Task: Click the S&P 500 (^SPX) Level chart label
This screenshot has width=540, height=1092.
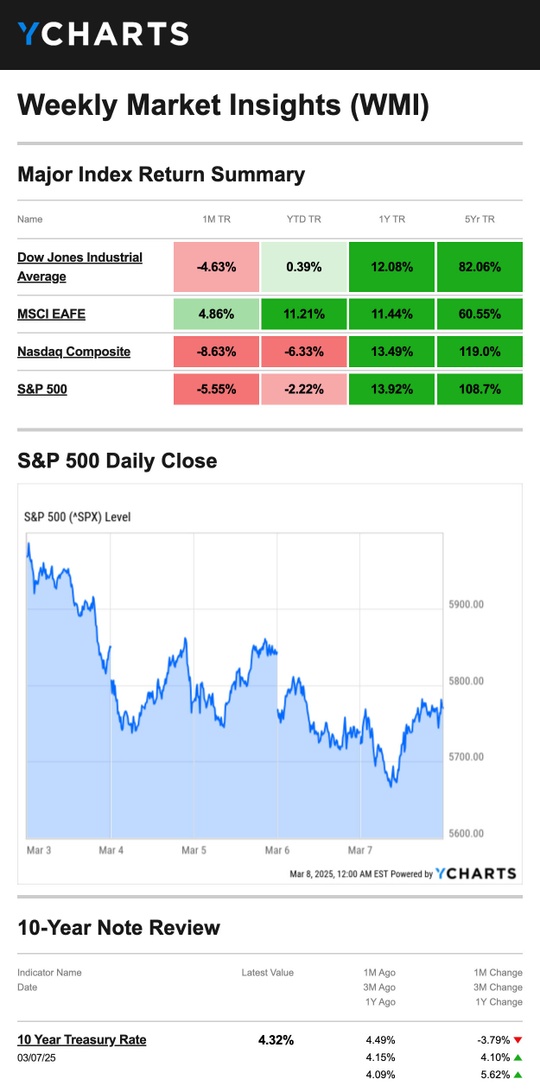Action: [x=77, y=517]
